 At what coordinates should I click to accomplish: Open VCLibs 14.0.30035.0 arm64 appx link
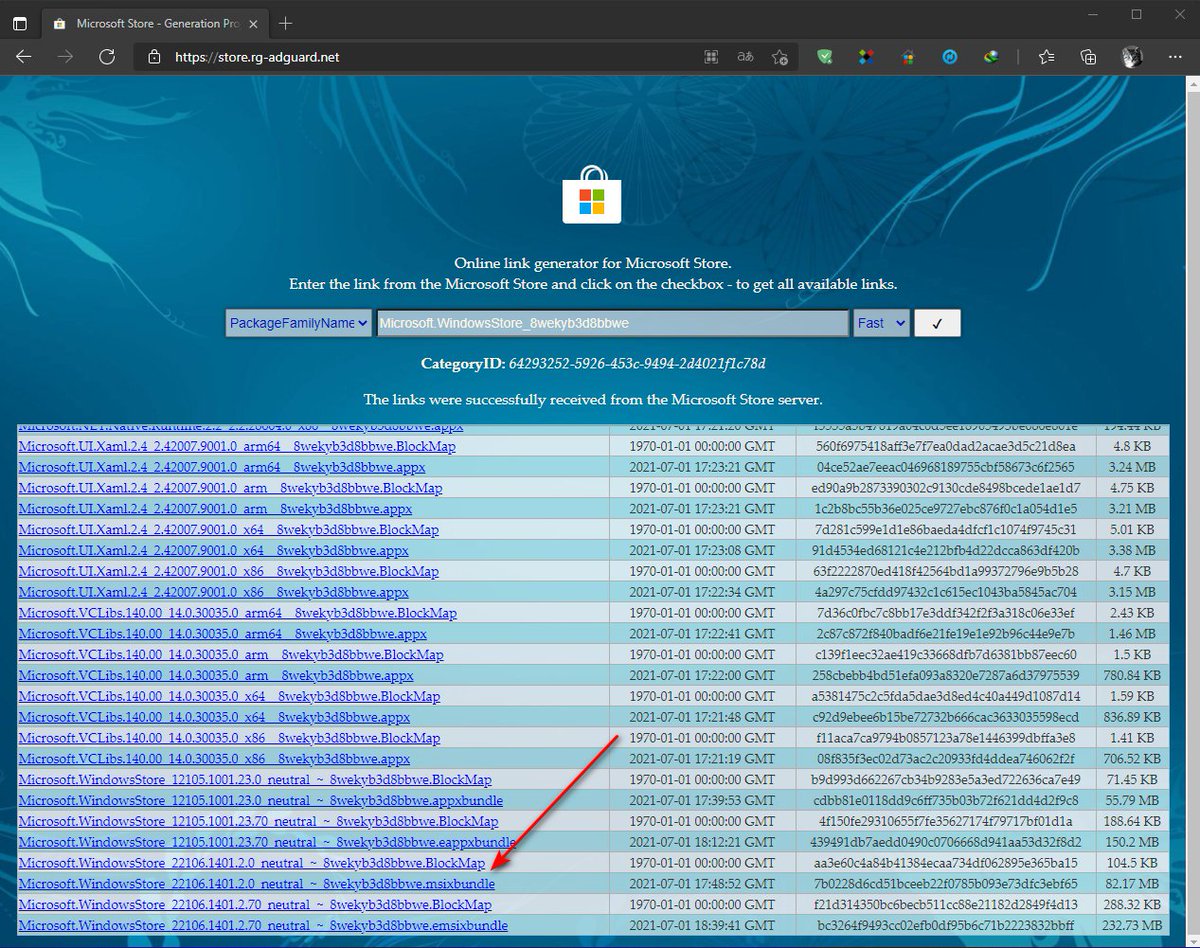(222, 634)
